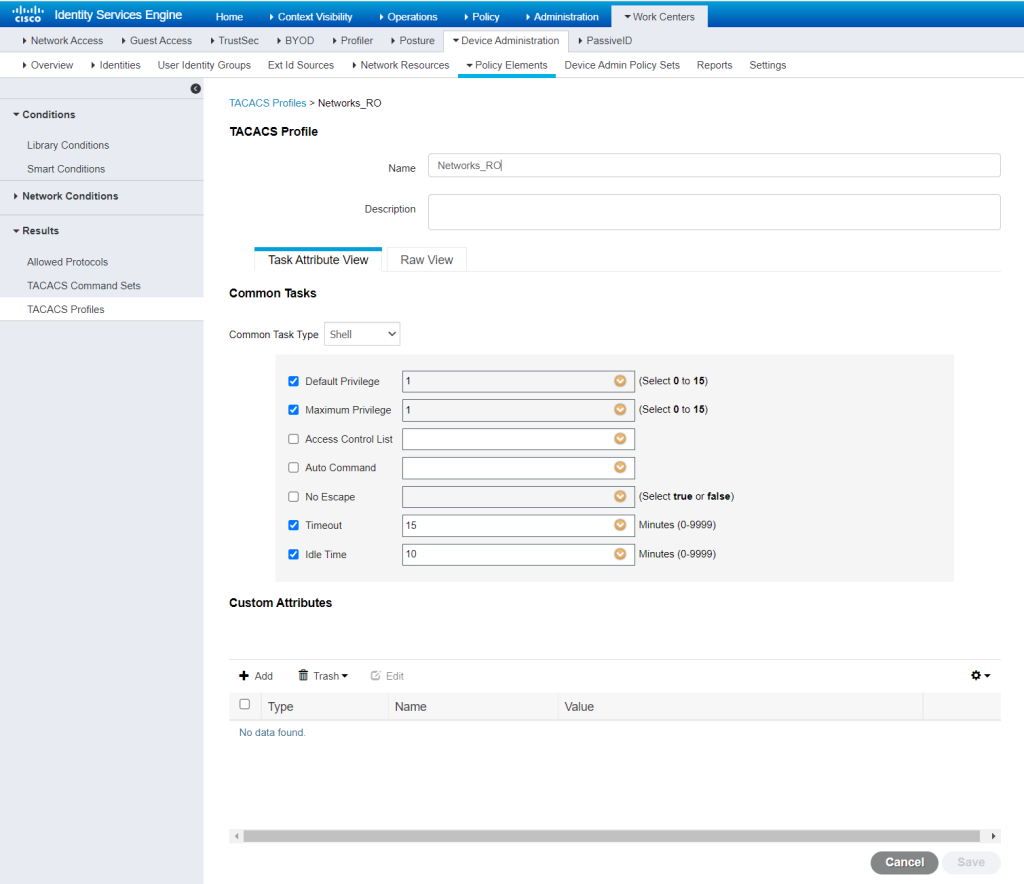Open the Reports page
1024x884 pixels.
coord(714,65)
